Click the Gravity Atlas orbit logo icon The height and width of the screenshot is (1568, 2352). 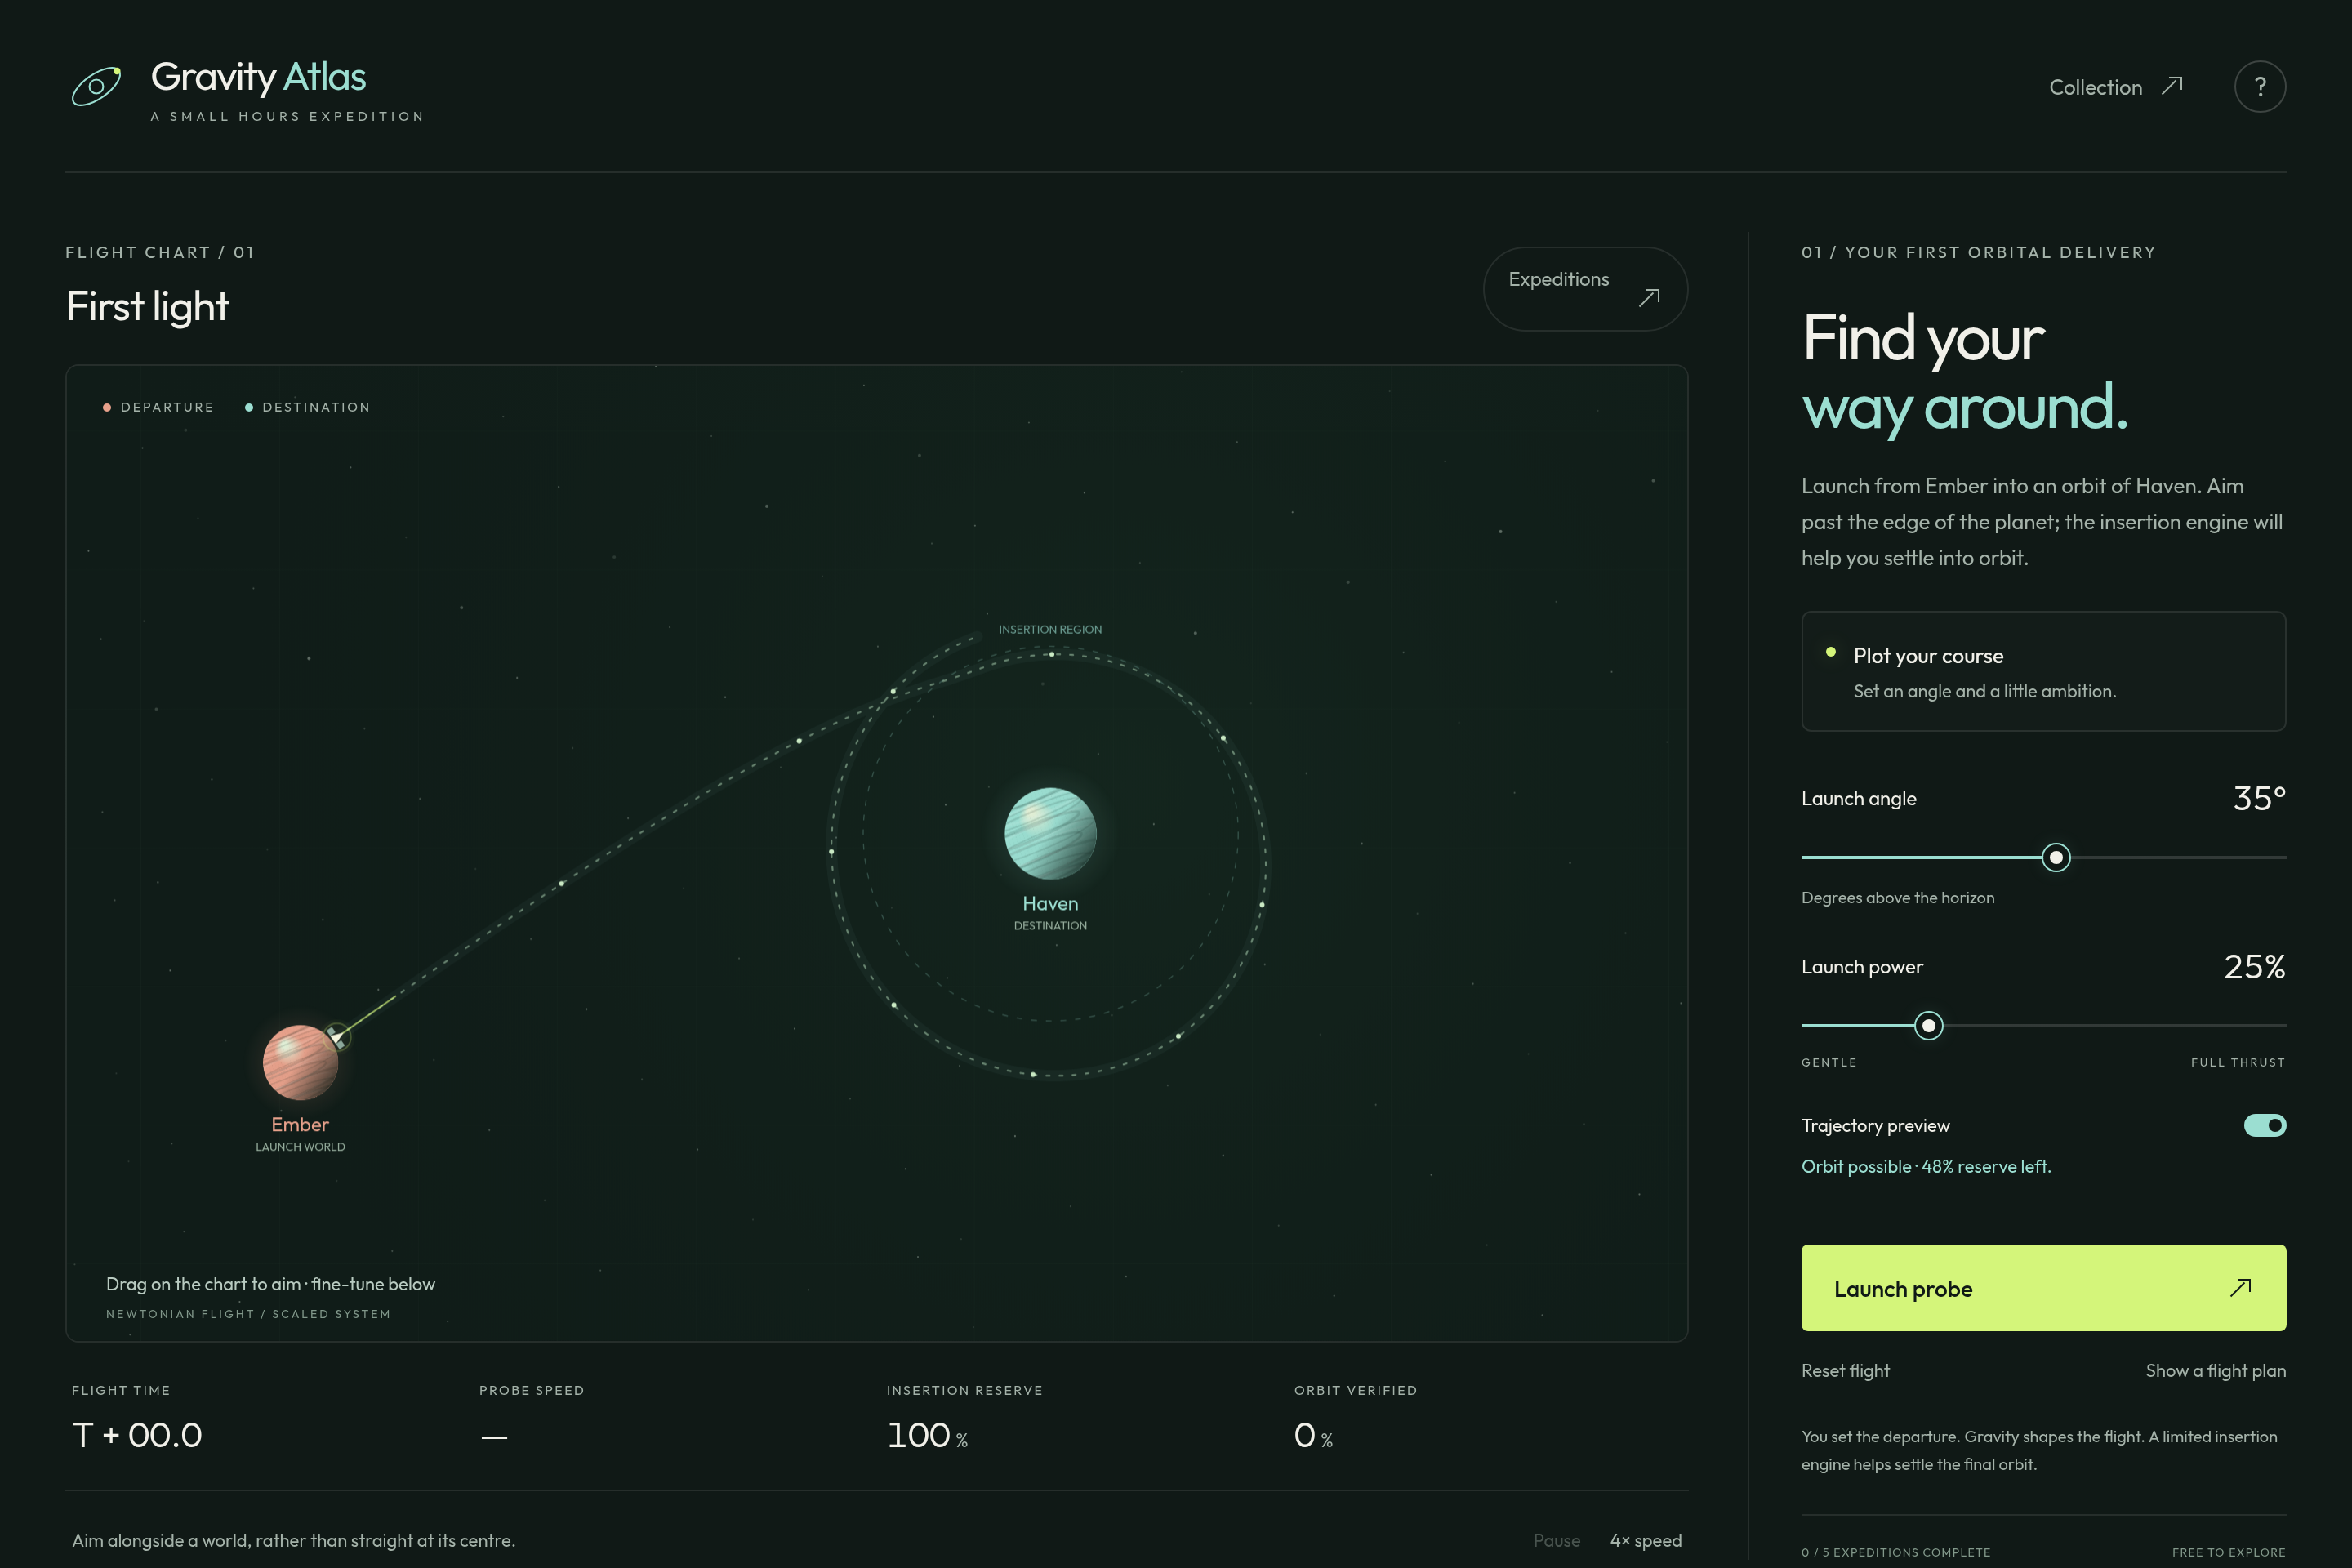click(97, 86)
